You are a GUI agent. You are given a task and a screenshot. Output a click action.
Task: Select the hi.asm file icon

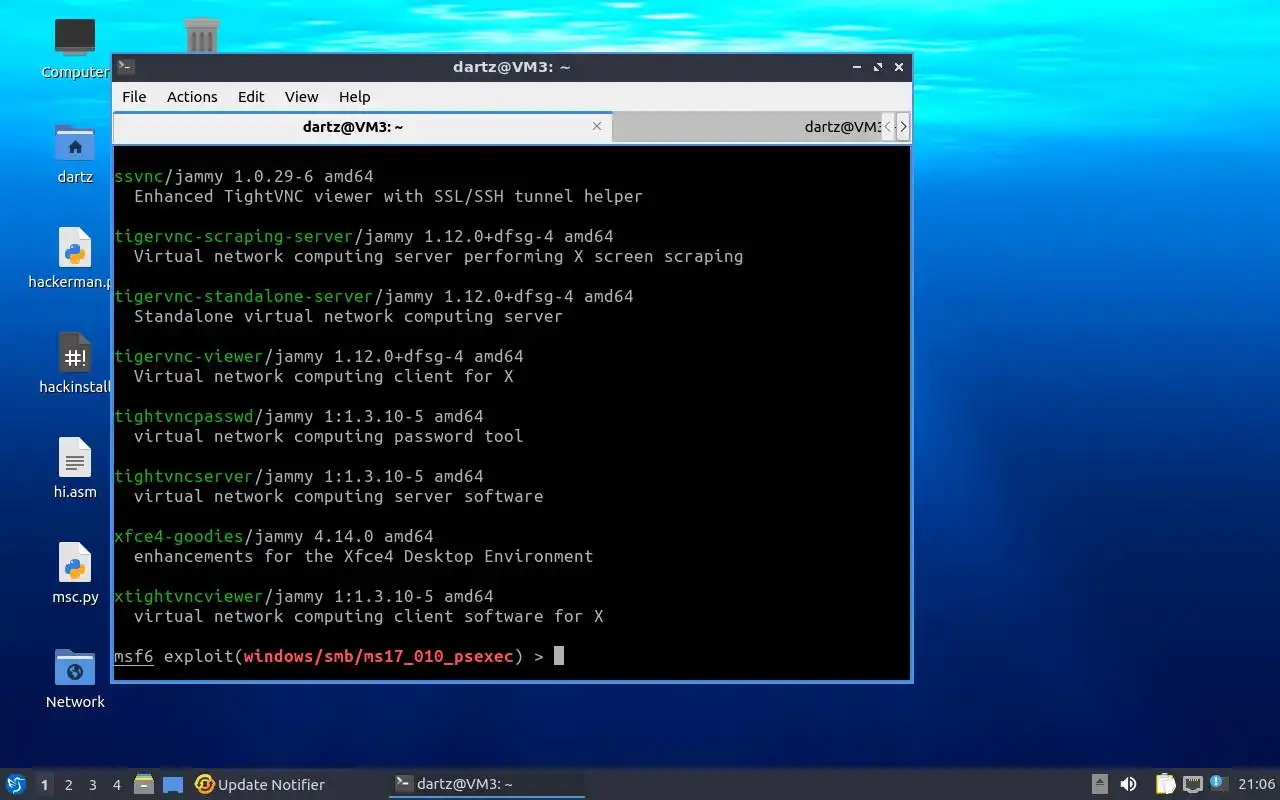(75, 457)
